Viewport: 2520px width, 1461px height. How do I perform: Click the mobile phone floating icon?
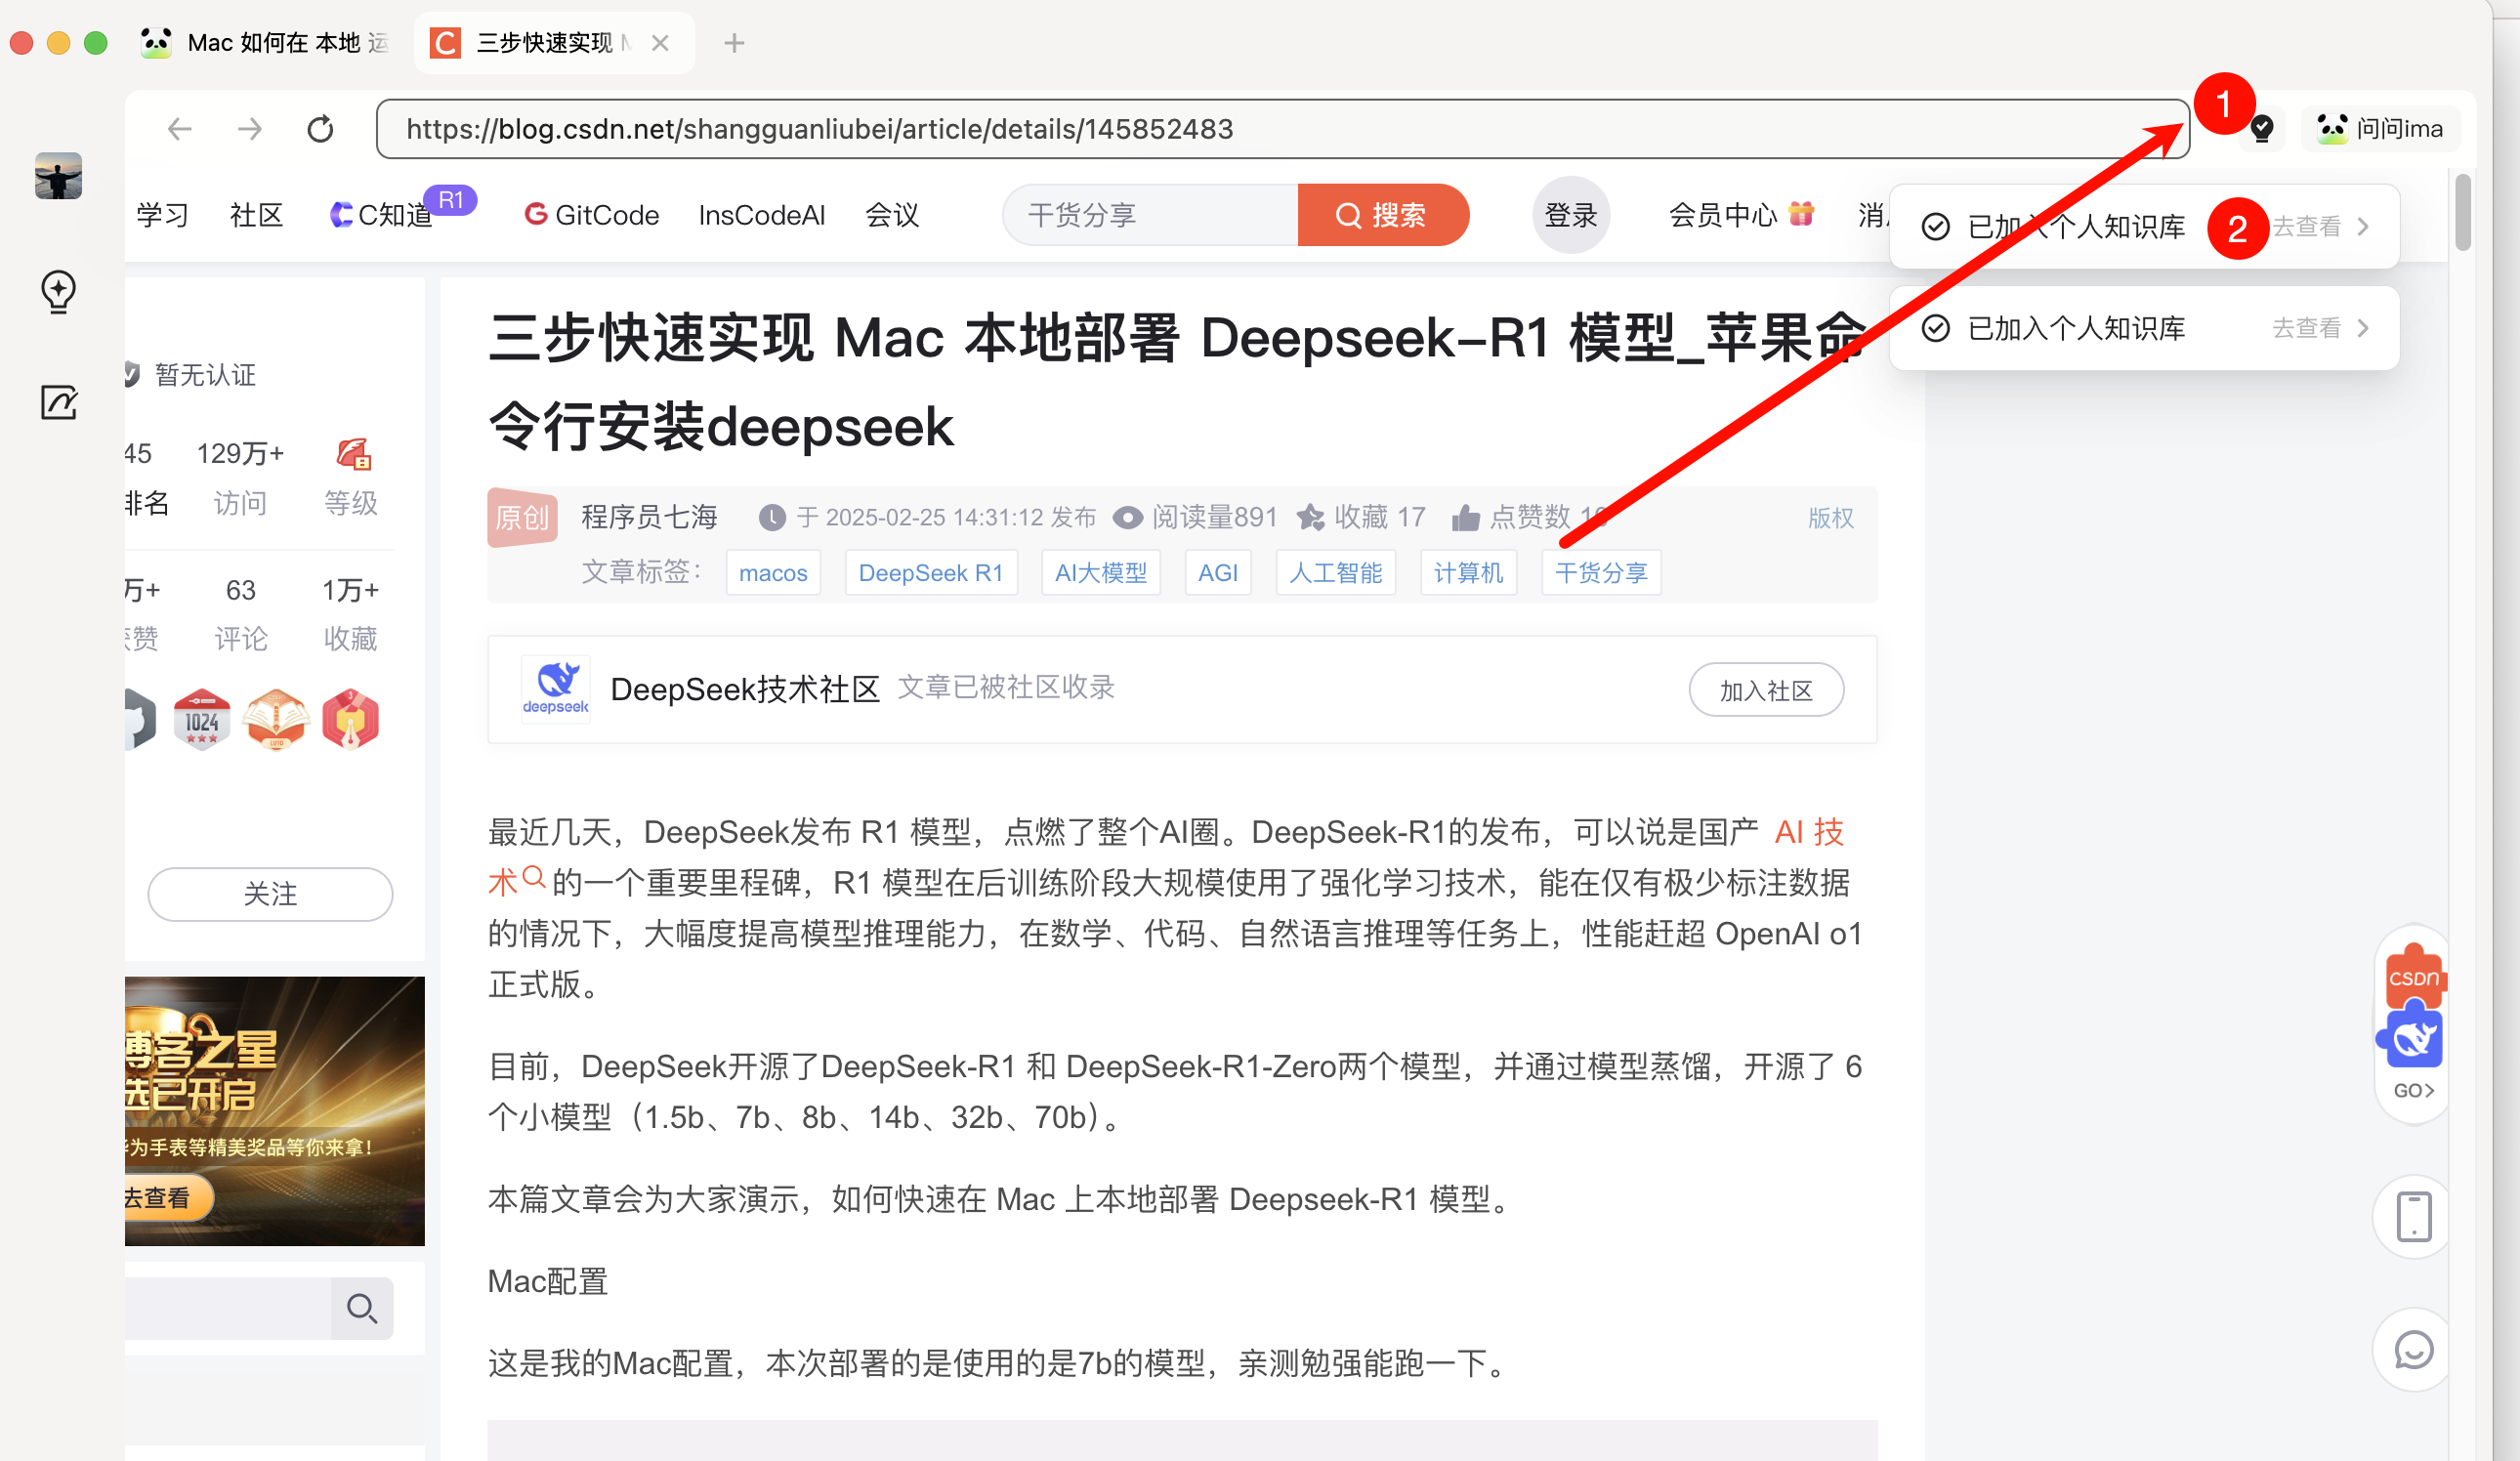point(2413,1217)
